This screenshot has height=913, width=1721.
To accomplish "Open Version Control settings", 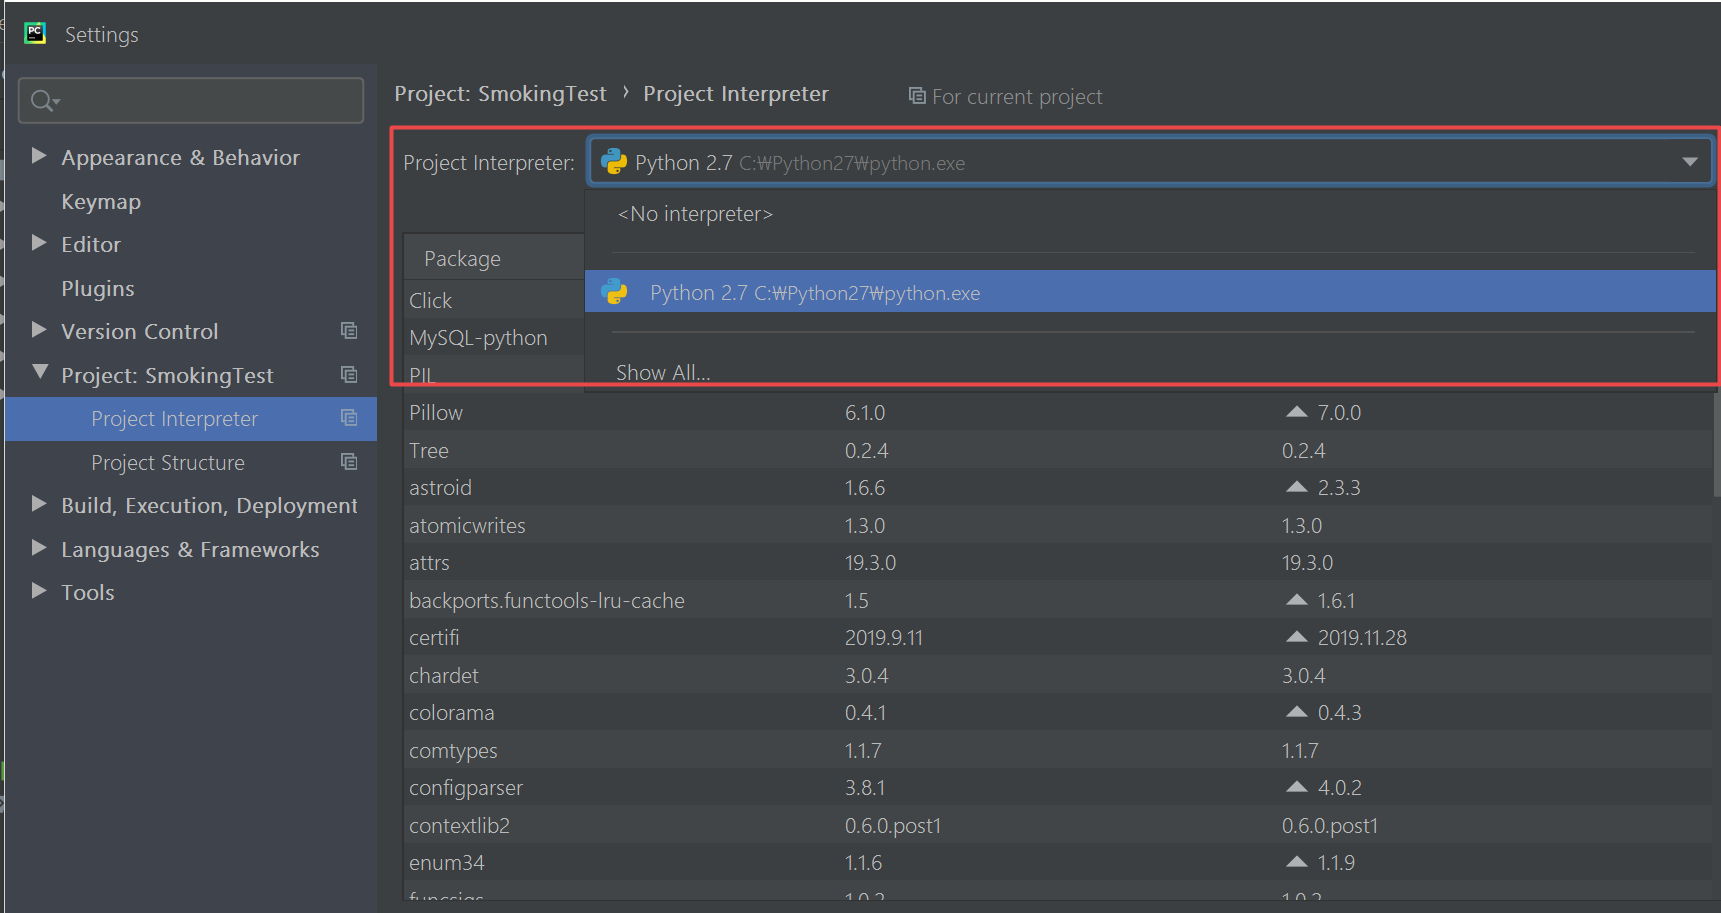I will pyautogui.click(x=139, y=331).
